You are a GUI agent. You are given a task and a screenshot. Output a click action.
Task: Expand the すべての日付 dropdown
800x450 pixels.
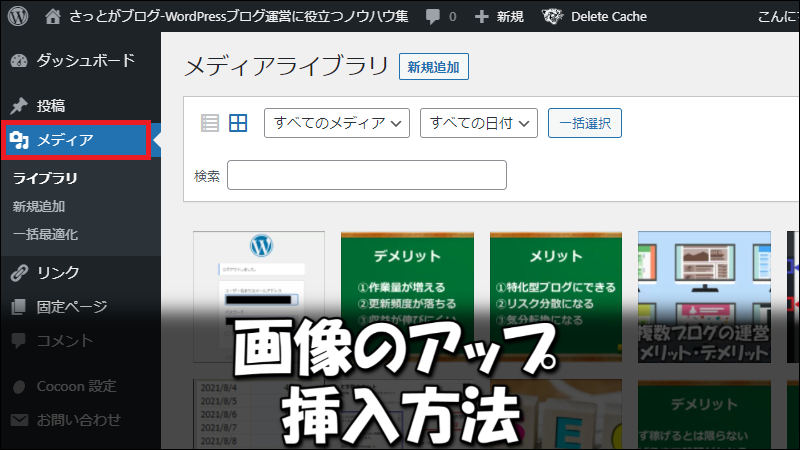pyautogui.click(x=479, y=123)
